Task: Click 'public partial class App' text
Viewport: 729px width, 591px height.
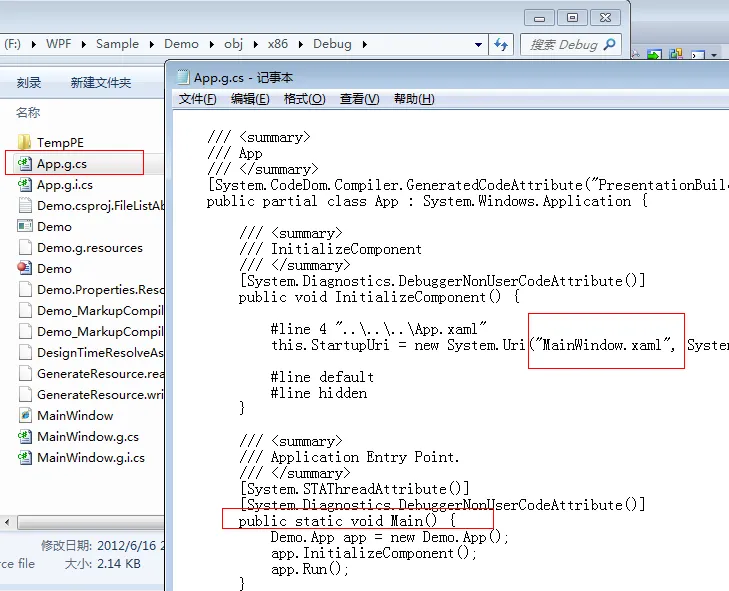Action: coord(302,201)
